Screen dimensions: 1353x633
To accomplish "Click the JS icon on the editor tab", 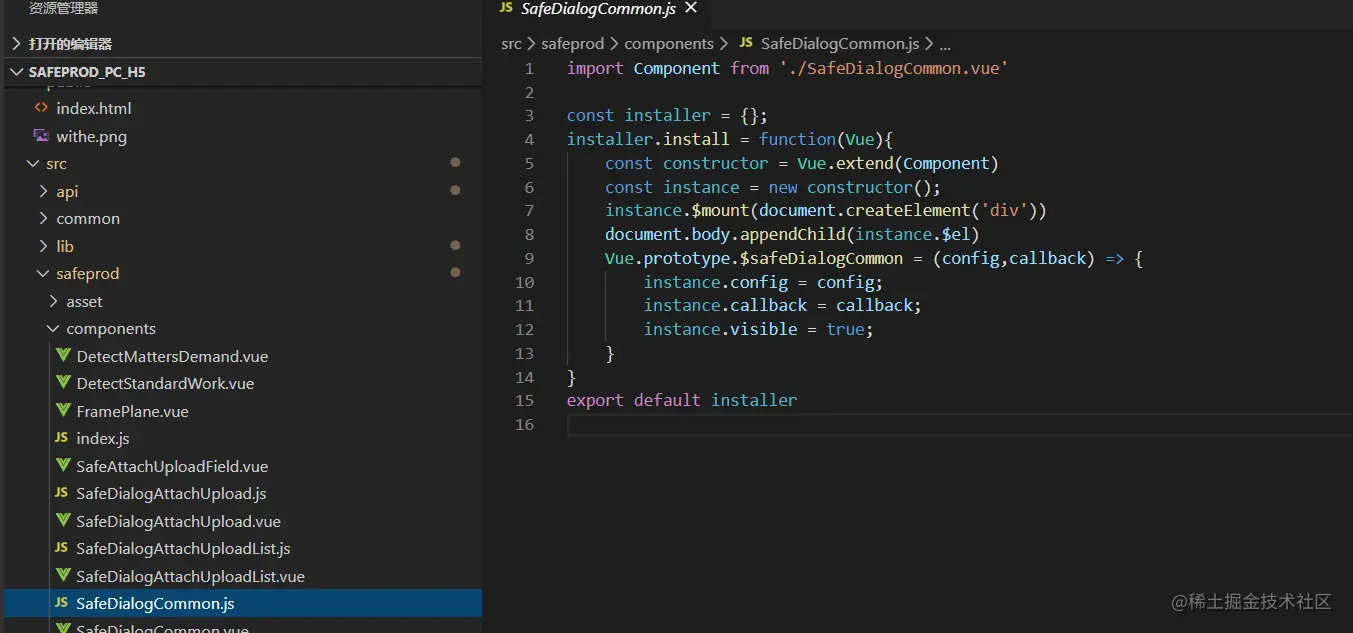I will [x=505, y=9].
